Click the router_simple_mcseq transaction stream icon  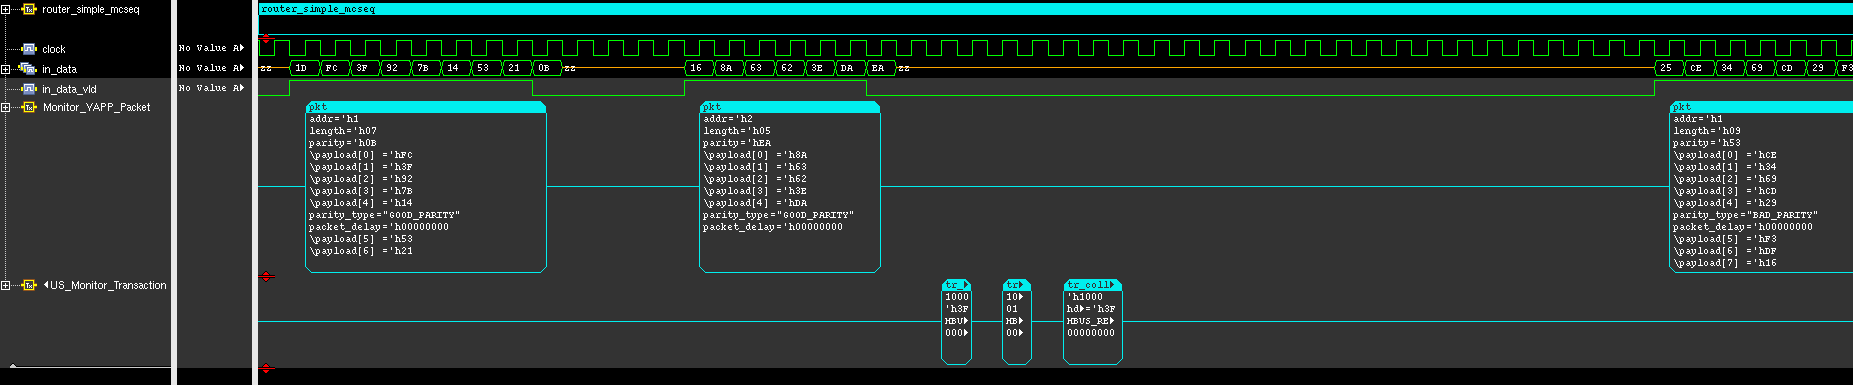tap(29, 9)
